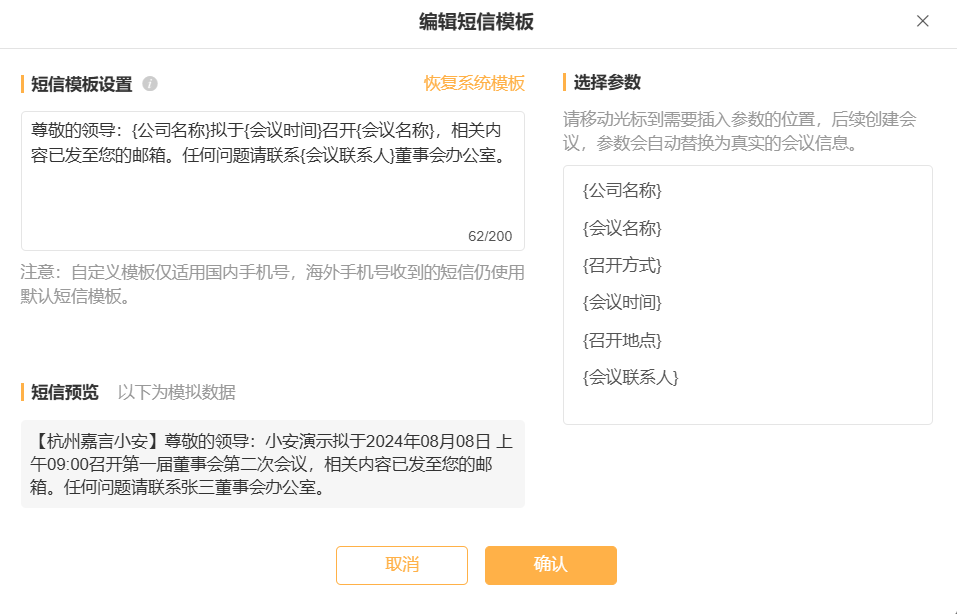Click the 短信预览 section heading
957x614 pixels.
[x=65, y=392]
